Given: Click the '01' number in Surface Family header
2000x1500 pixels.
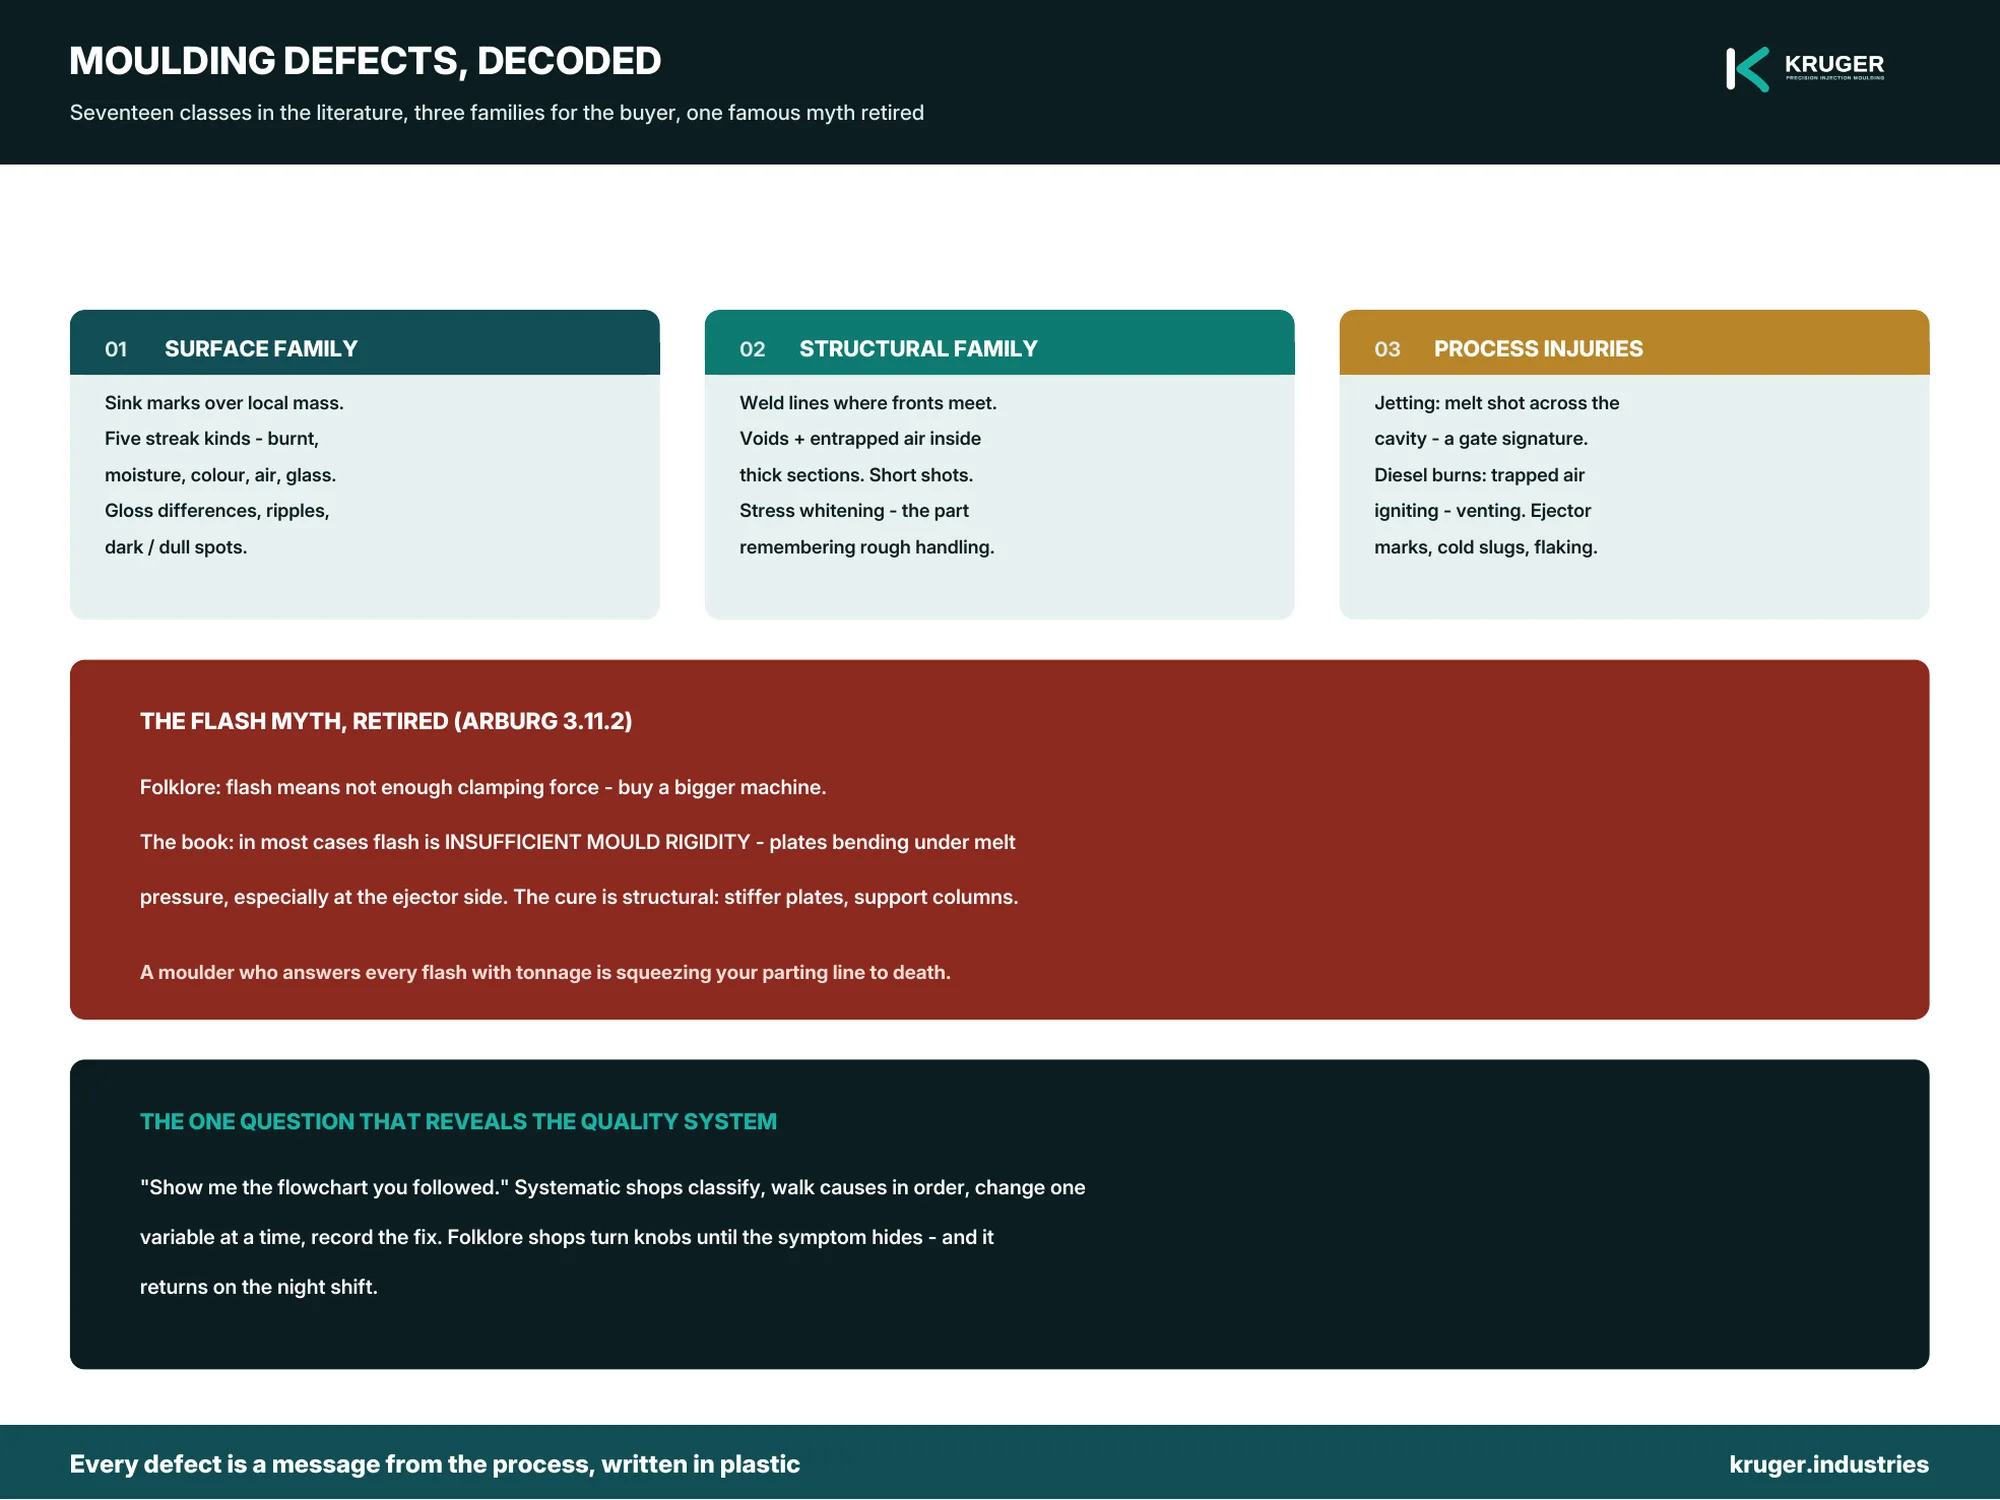Looking at the screenshot, I should click(x=116, y=349).
